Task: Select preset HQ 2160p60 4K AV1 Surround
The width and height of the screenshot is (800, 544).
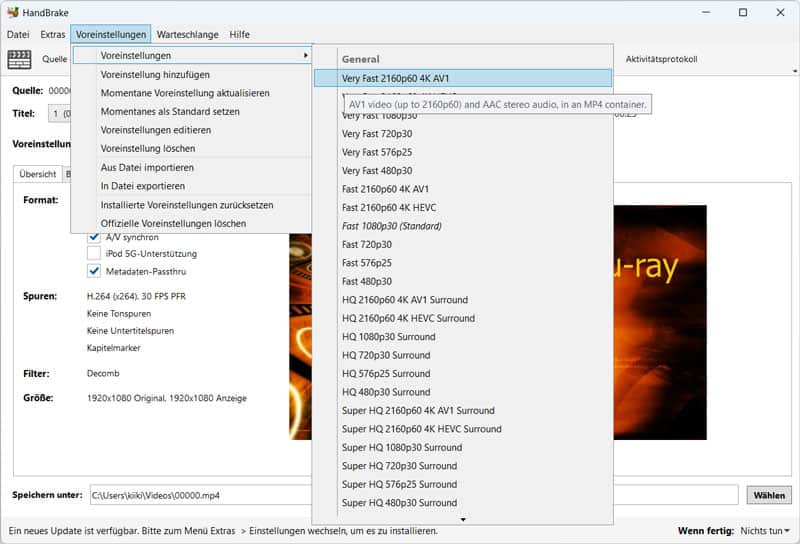Action: pyautogui.click(x=463, y=300)
